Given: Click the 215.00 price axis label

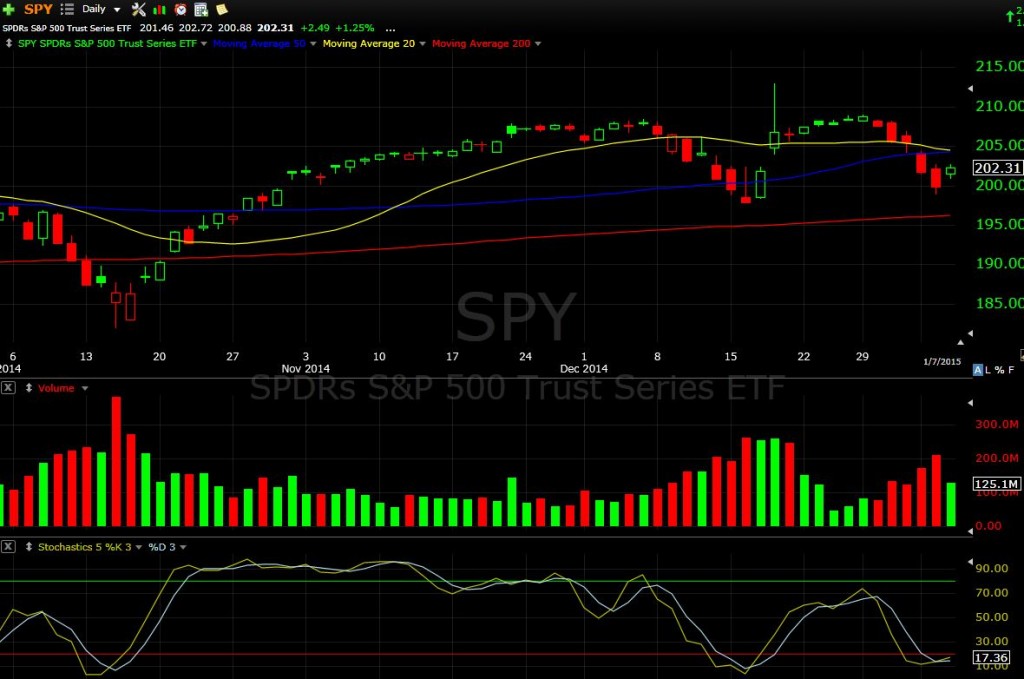Looking at the screenshot, I should 999,66.
